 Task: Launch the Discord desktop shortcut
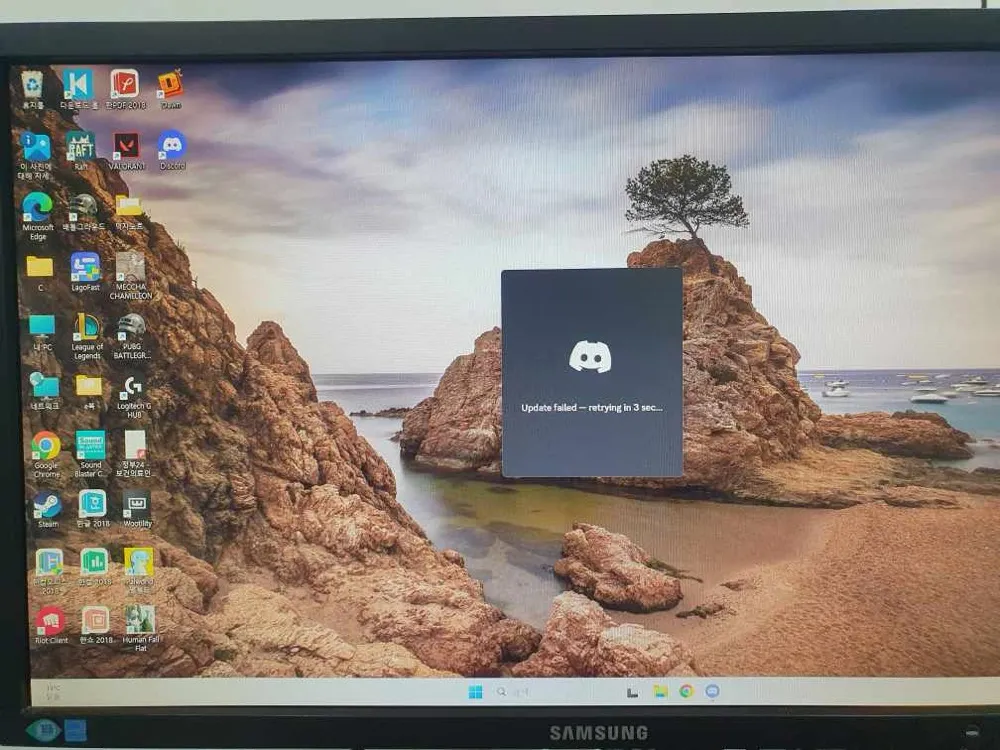[172, 151]
